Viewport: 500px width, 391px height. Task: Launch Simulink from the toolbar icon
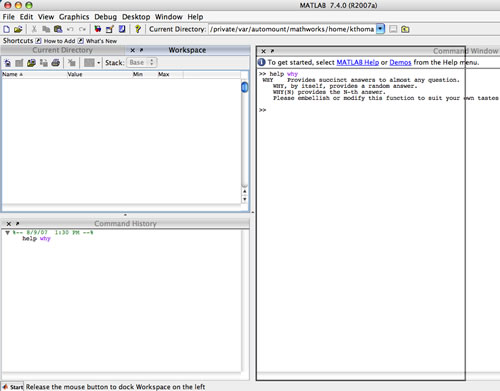pyautogui.click(x=98, y=29)
